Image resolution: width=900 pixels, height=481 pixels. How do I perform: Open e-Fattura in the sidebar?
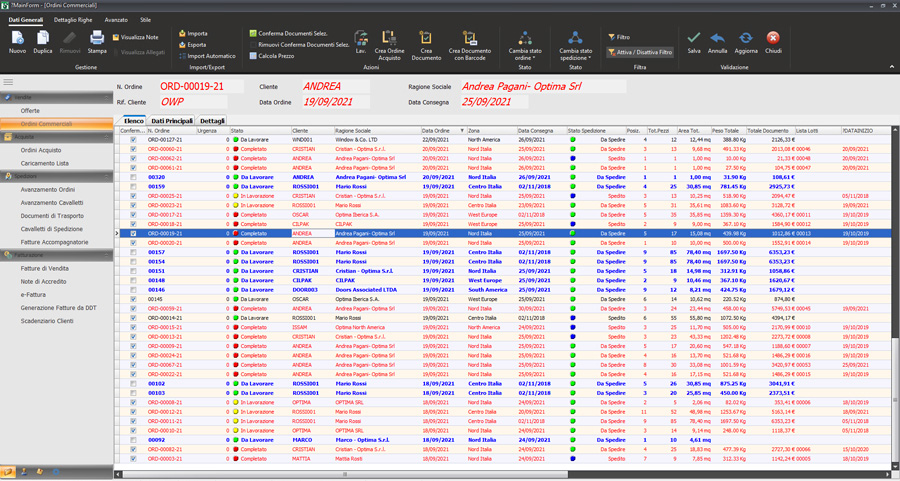pyautogui.click(x=33, y=294)
